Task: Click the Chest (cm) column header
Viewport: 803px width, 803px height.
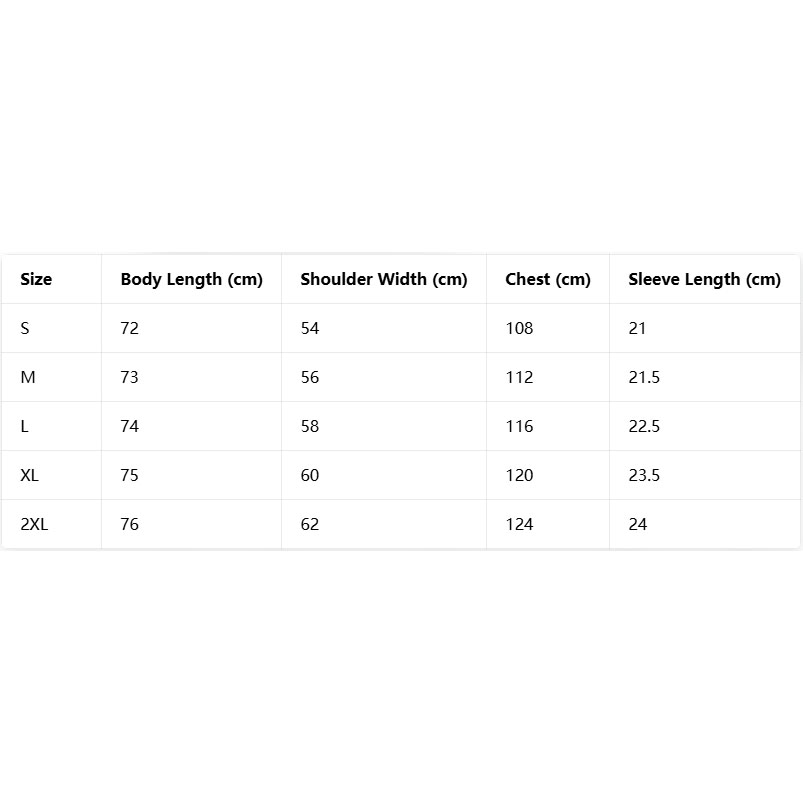Action: 548,279
